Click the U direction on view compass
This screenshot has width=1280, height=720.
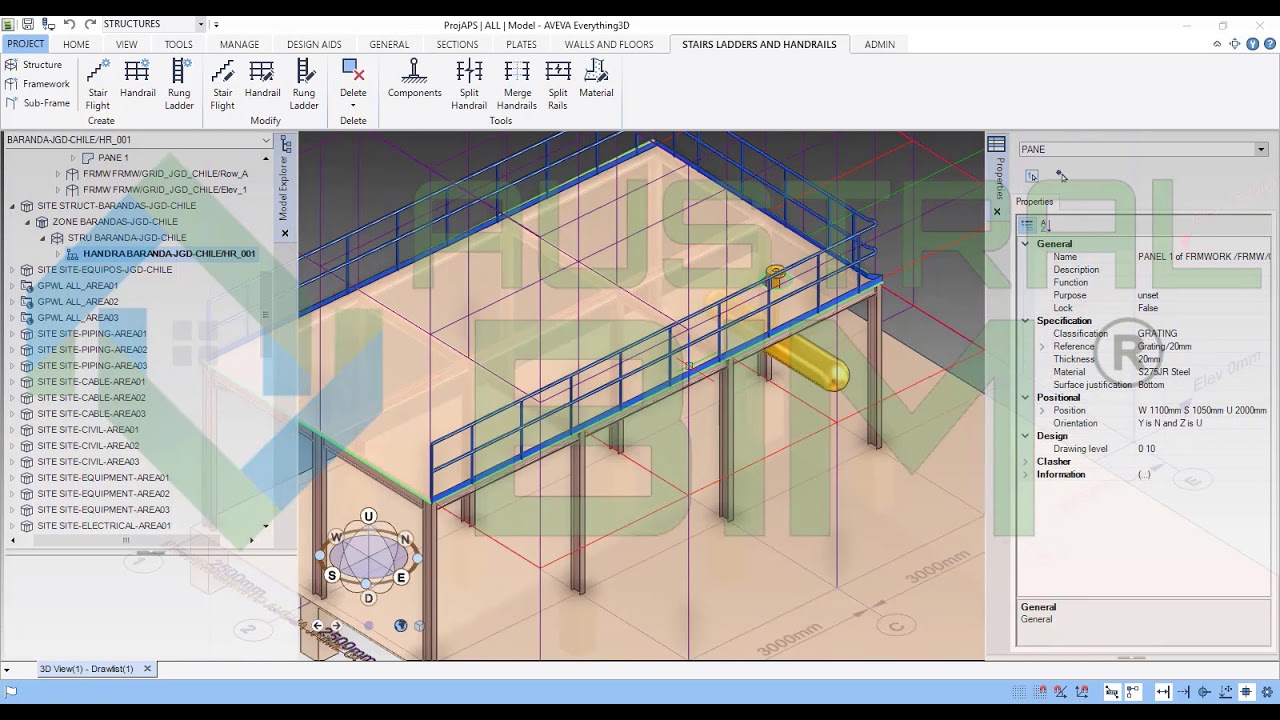(x=368, y=516)
